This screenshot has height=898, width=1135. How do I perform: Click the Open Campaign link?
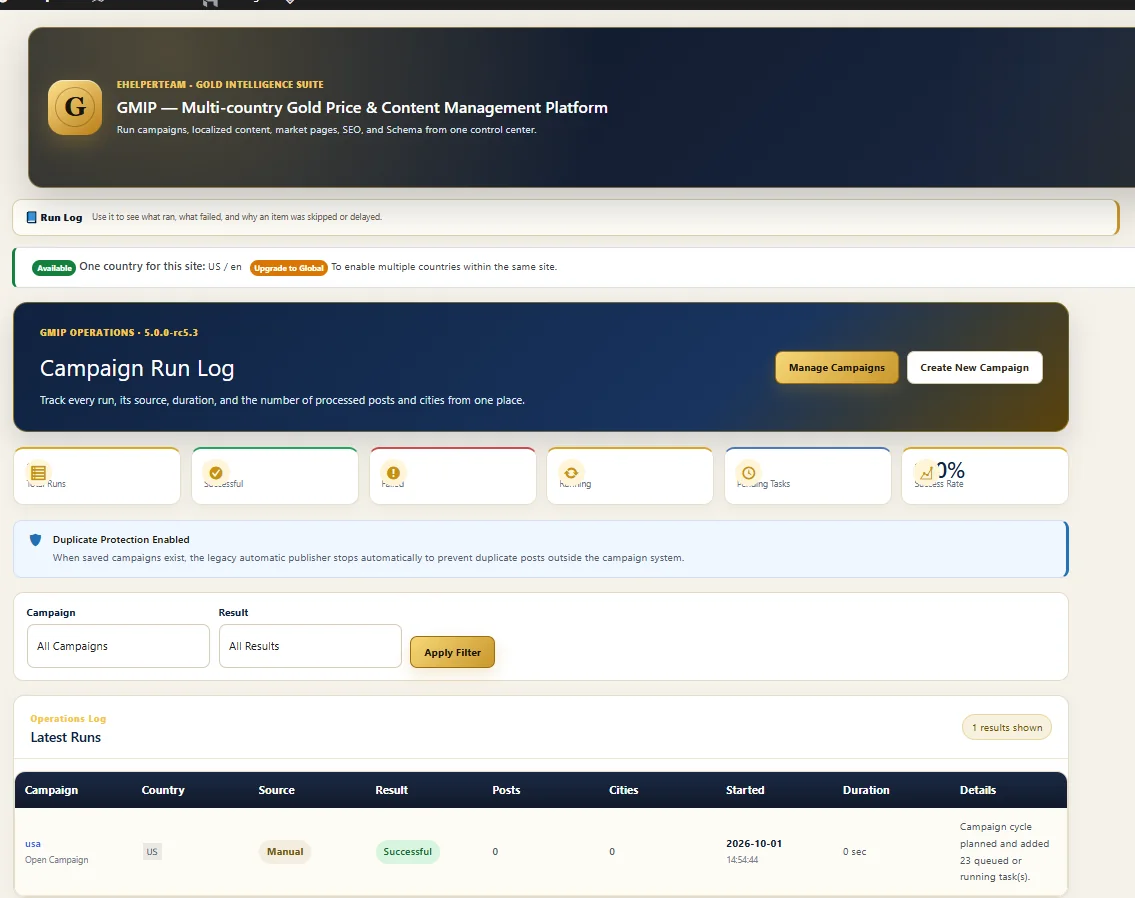click(56, 860)
